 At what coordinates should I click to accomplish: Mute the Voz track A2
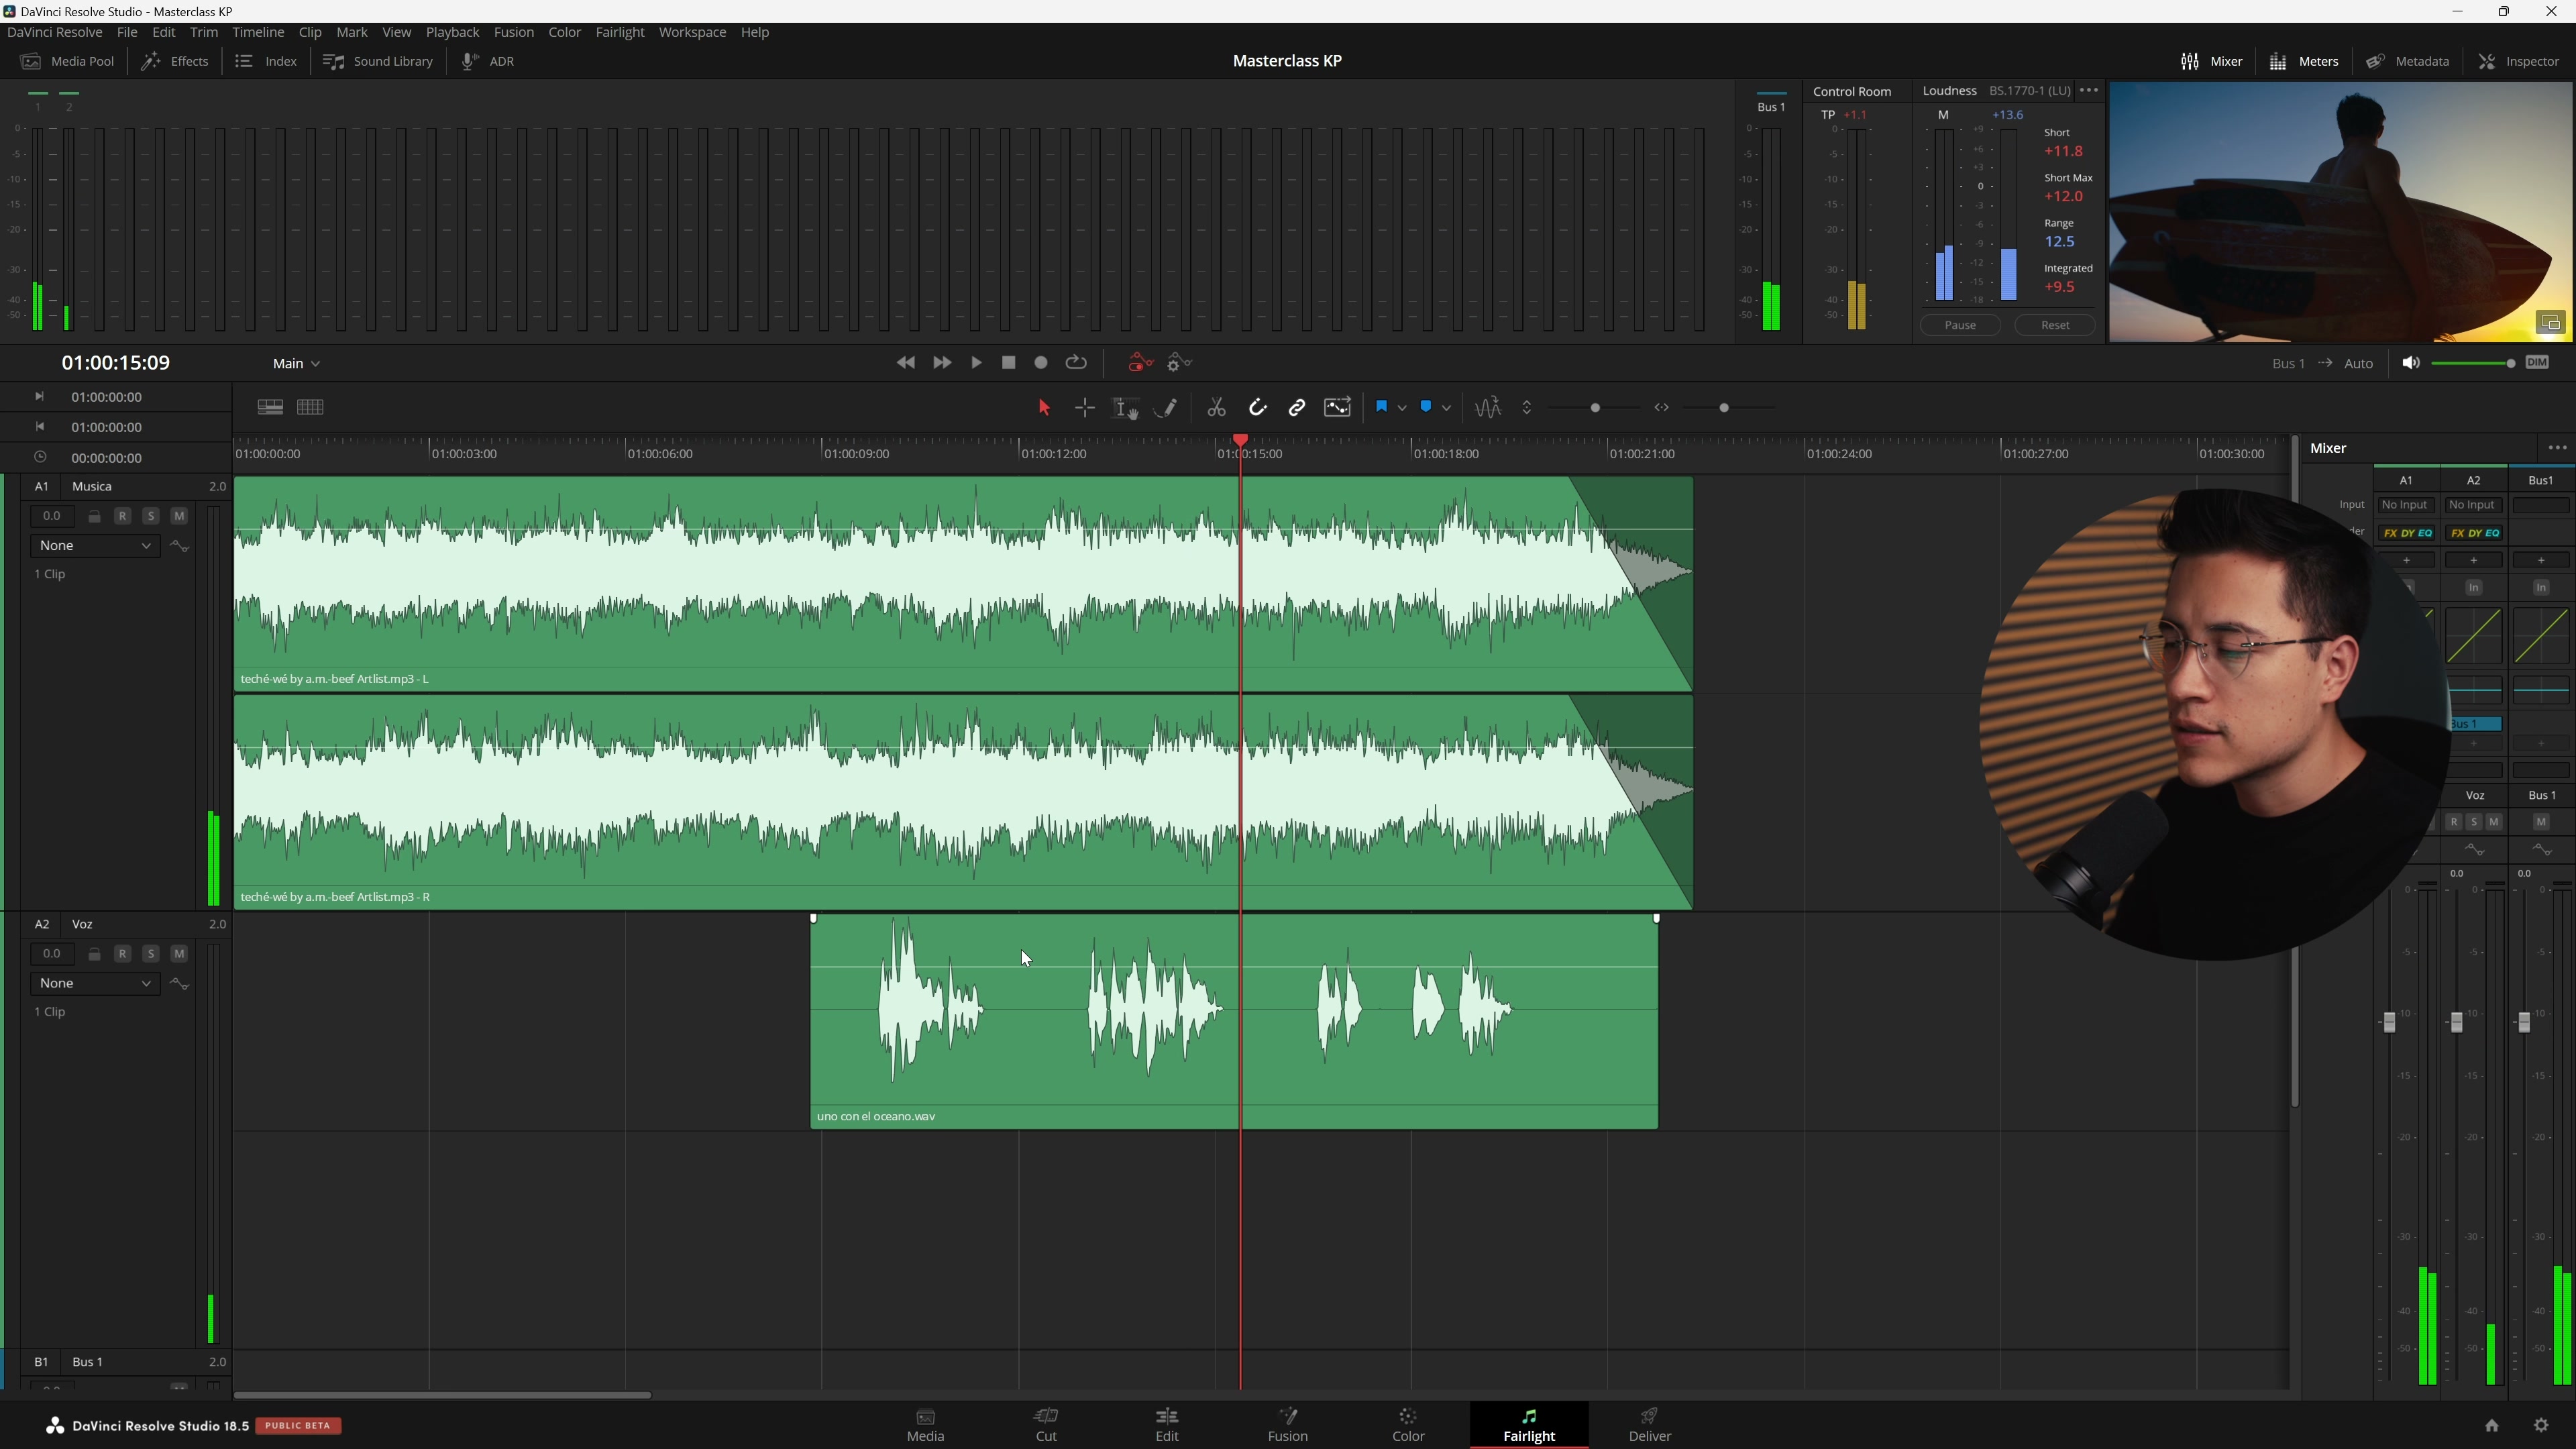[x=179, y=954]
